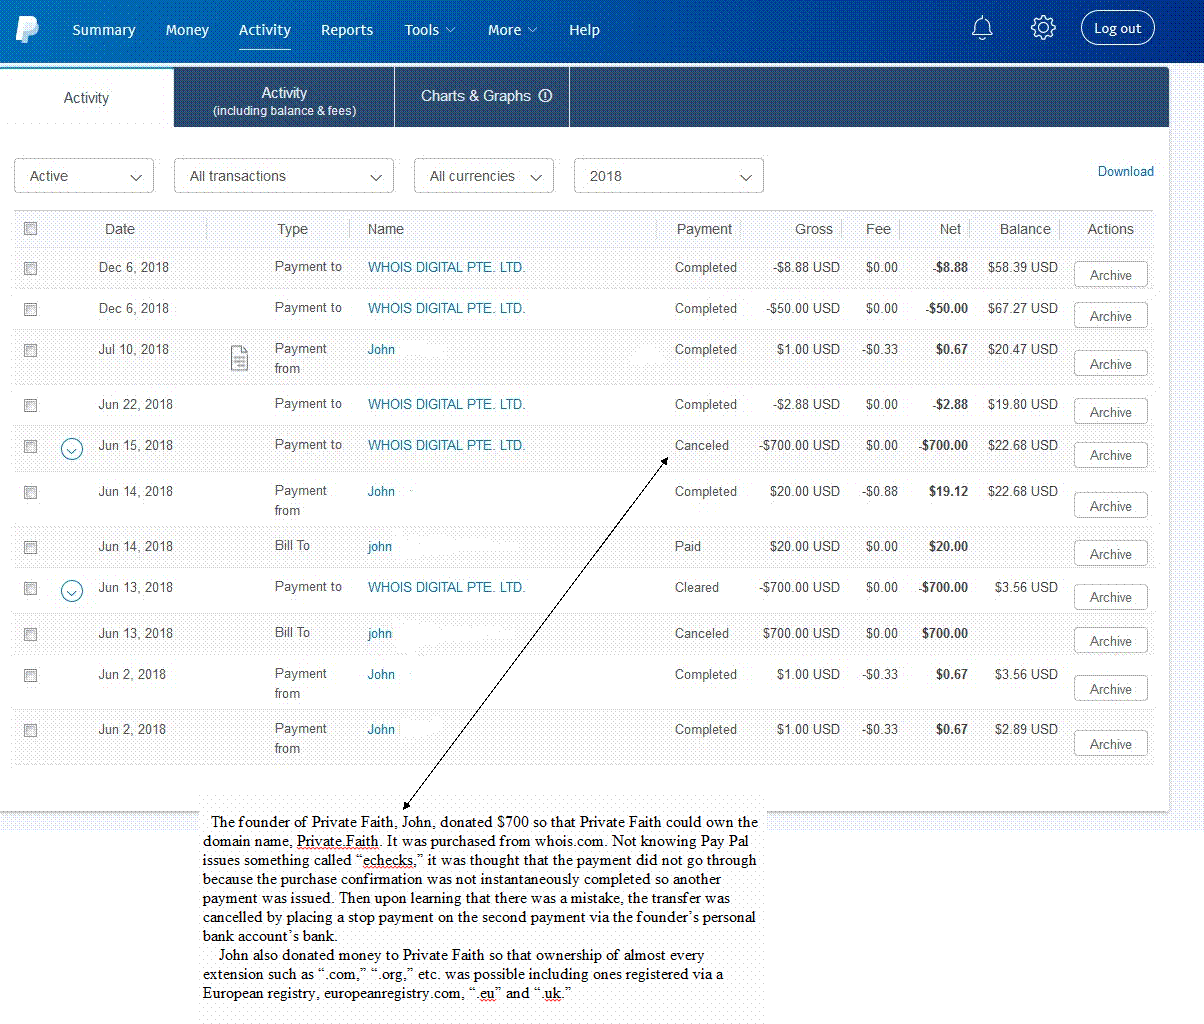This screenshot has height=1024, width=1204.
Task: Select checkbox for Jun 2 row with $3.56 balance
Action: pos(31,675)
